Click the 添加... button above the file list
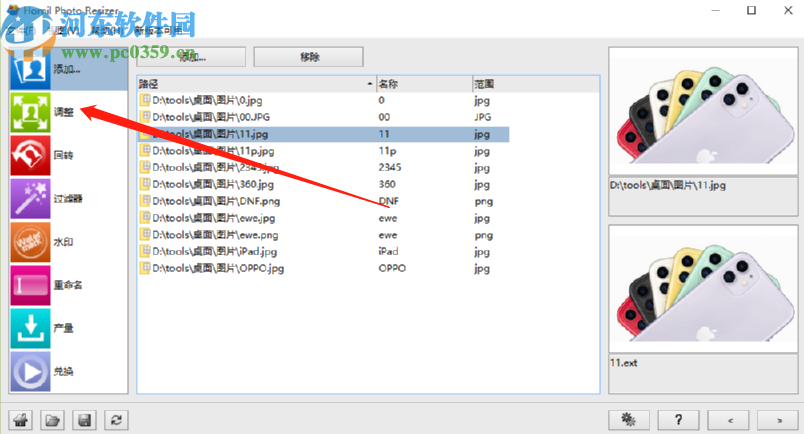This screenshot has height=434, width=804. point(191,57)
